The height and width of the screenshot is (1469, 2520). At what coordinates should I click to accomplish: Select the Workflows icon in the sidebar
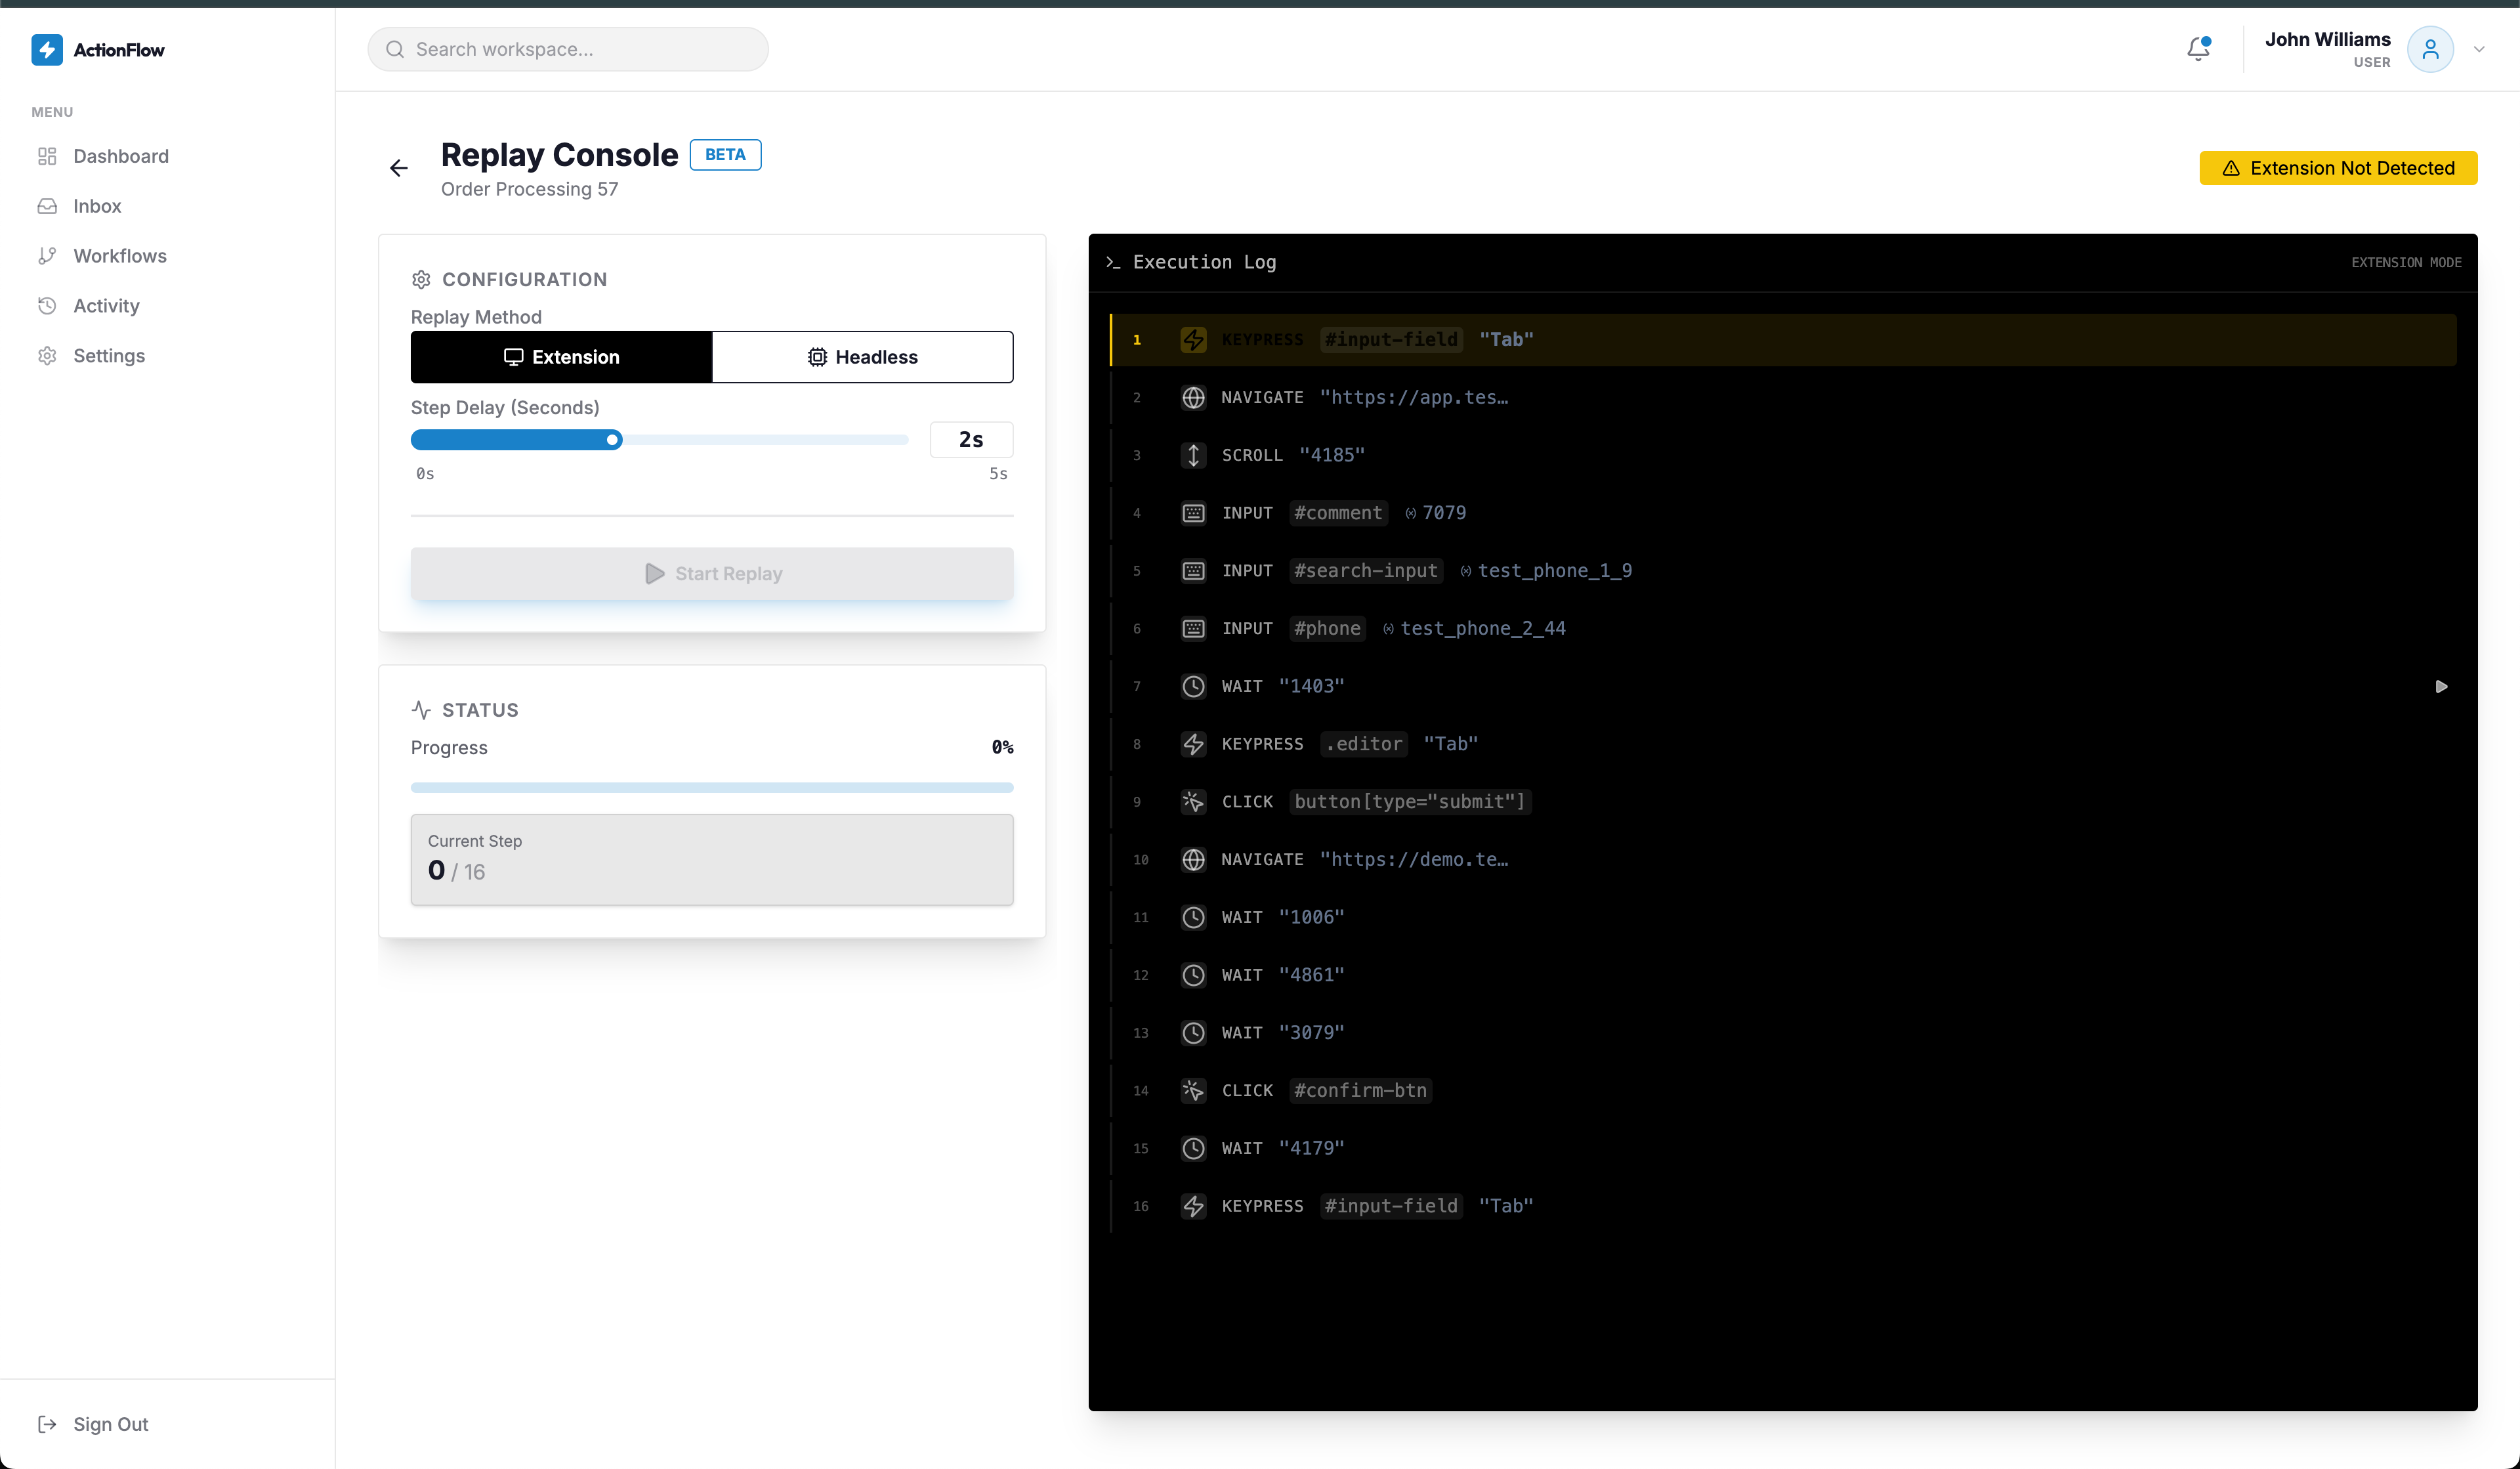point(48,256)
